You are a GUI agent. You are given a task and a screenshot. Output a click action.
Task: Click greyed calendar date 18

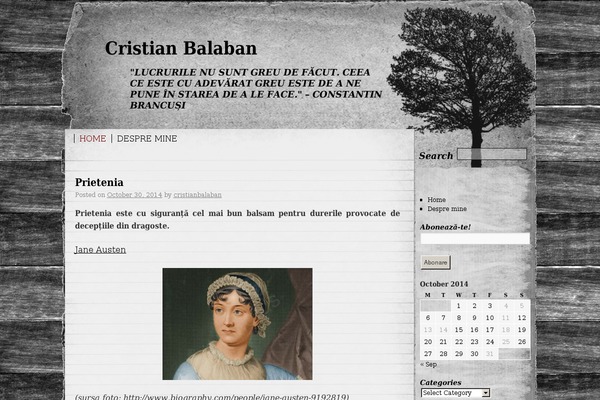pyautogui.click(x=505, y=330)
